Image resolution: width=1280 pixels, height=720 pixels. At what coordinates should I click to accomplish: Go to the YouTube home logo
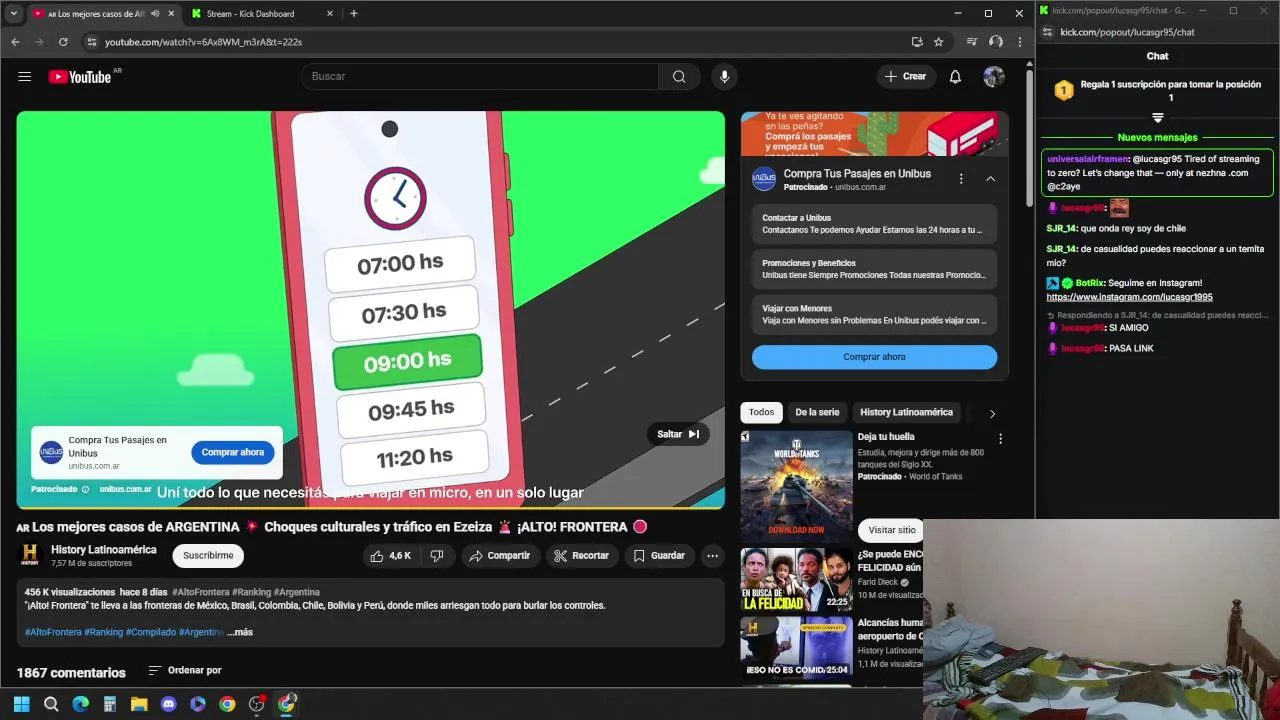[x=79, y=77]
